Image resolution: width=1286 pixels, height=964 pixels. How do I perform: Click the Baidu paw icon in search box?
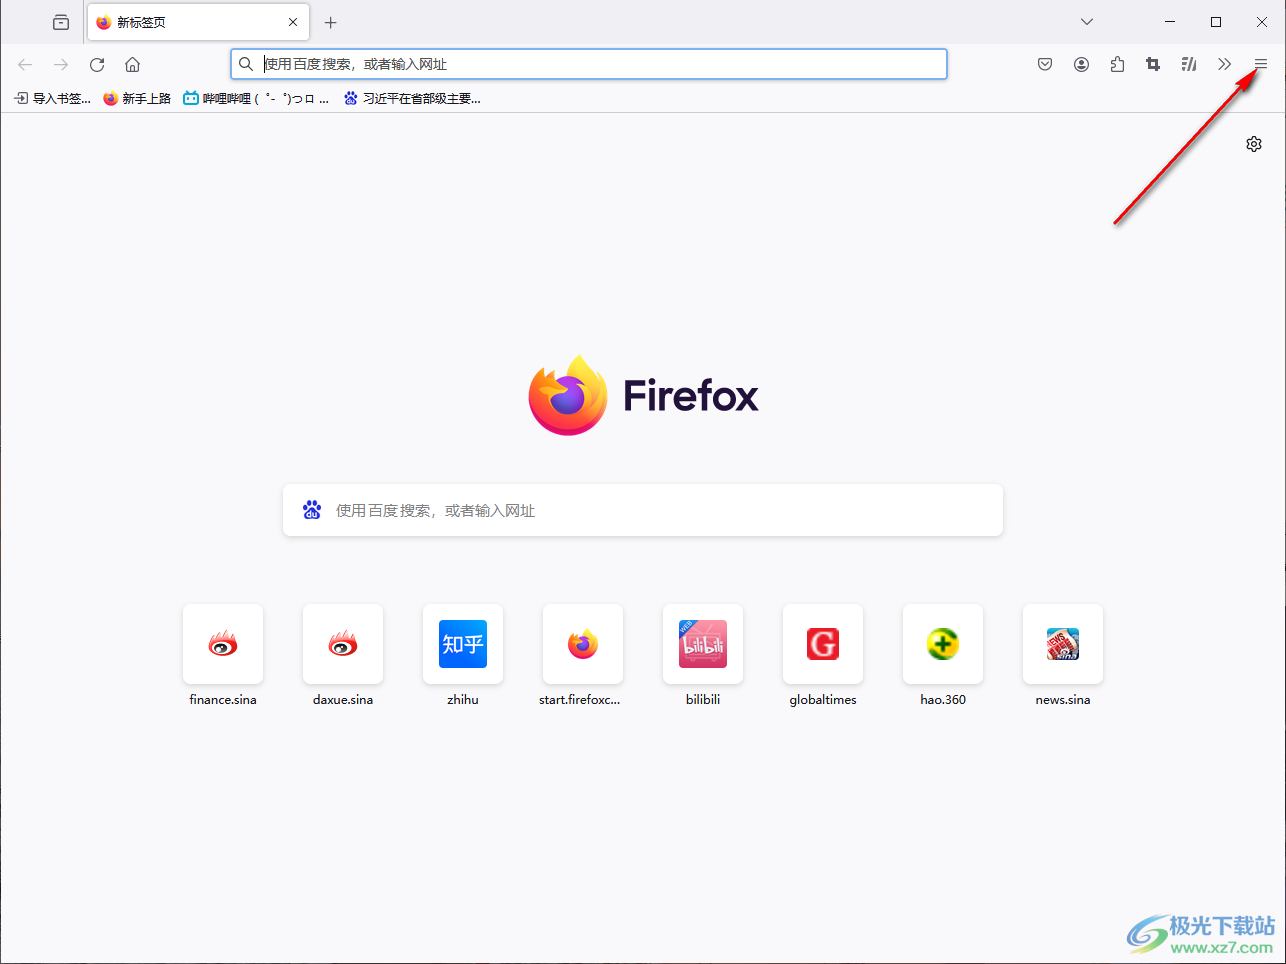coord(312,510)
